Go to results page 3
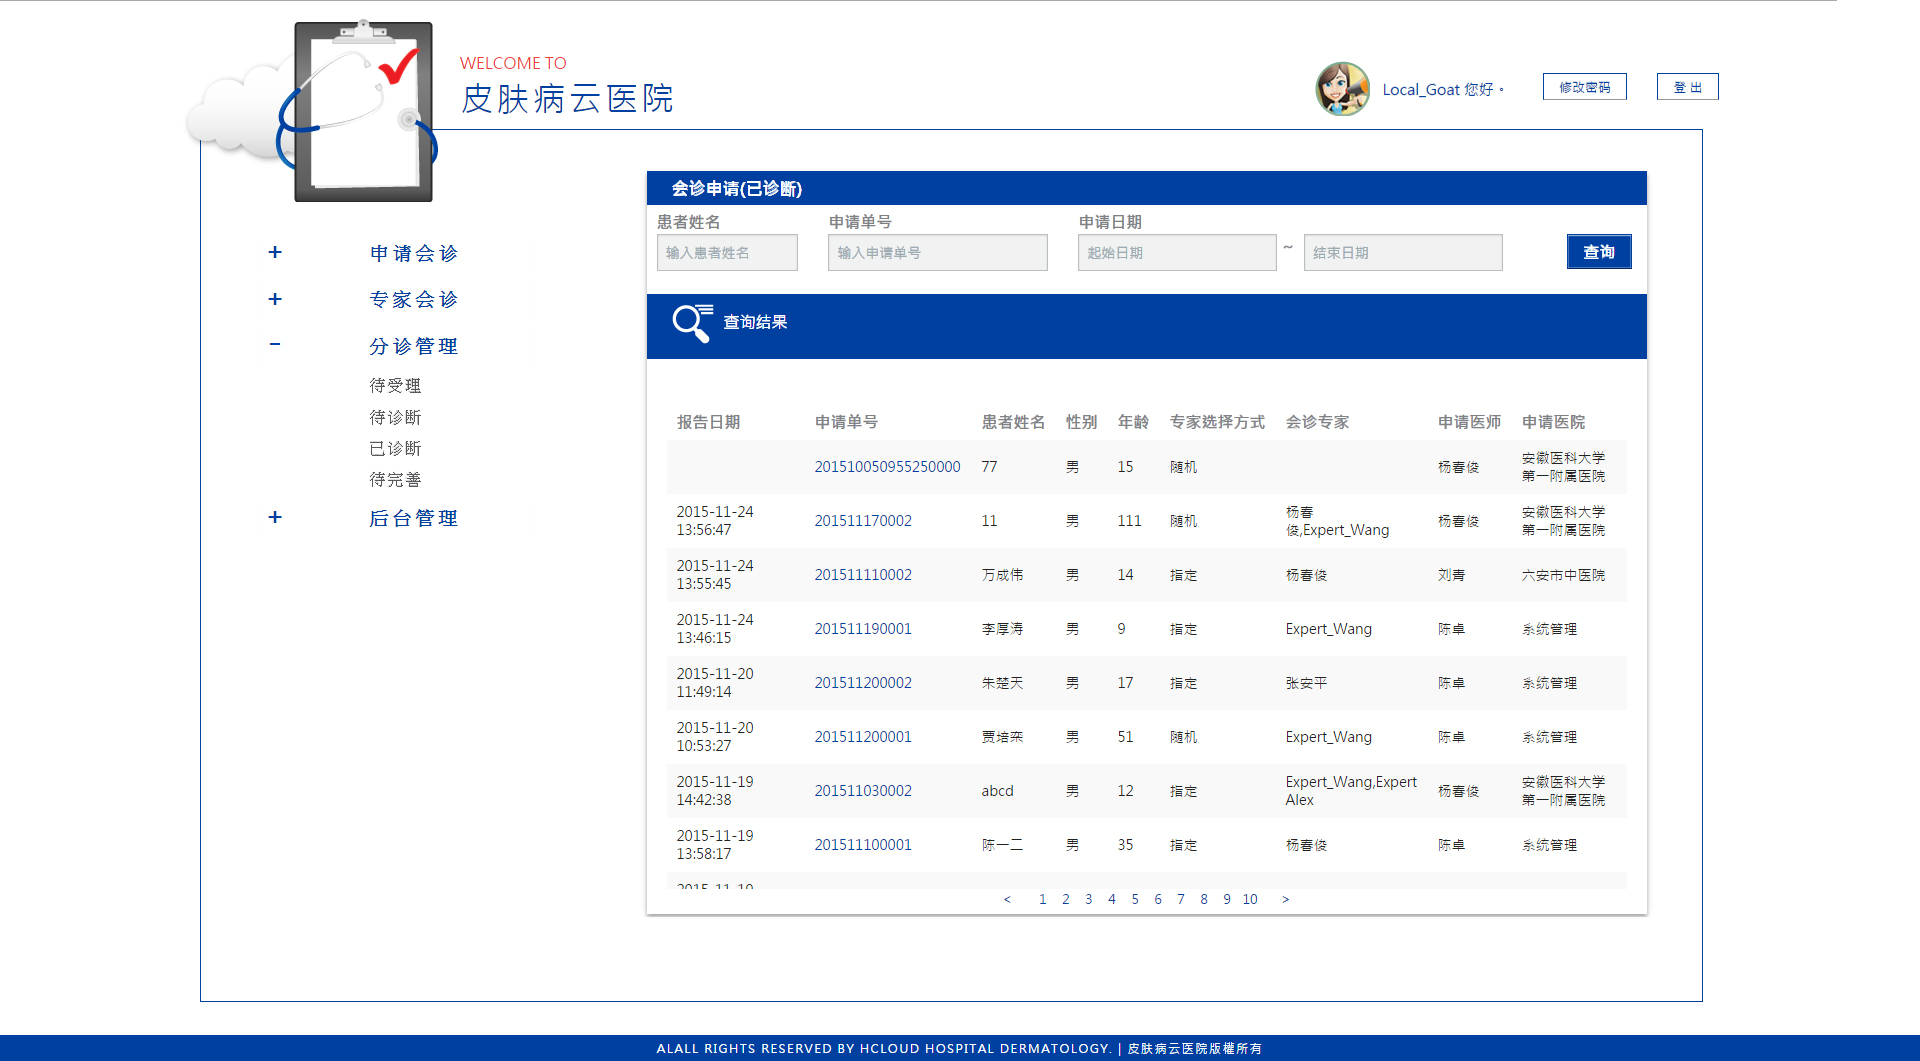The width and height of the screenshot is (1920, 1061). click(x=1089, y=899)
